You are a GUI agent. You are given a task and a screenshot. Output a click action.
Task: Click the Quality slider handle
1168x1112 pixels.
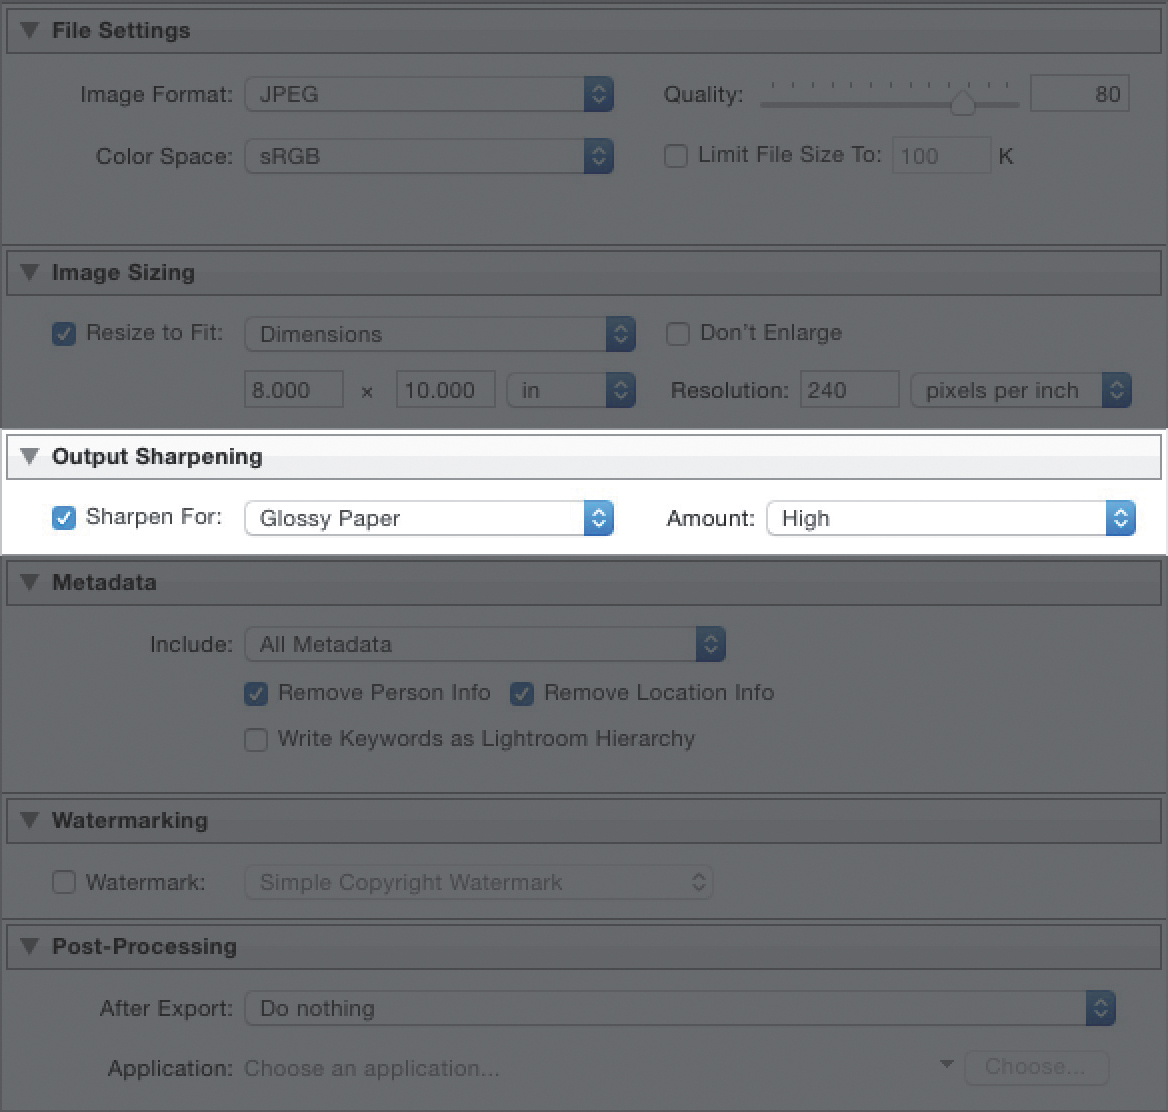click(962, 103)
